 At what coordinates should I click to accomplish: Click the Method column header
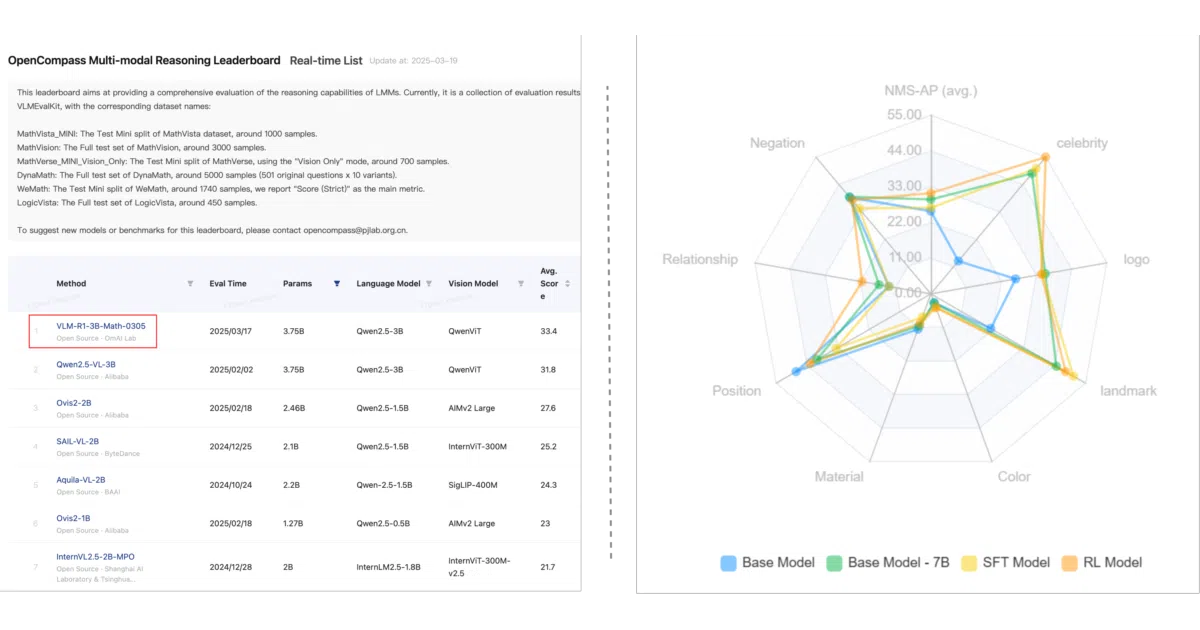point(71,284)
